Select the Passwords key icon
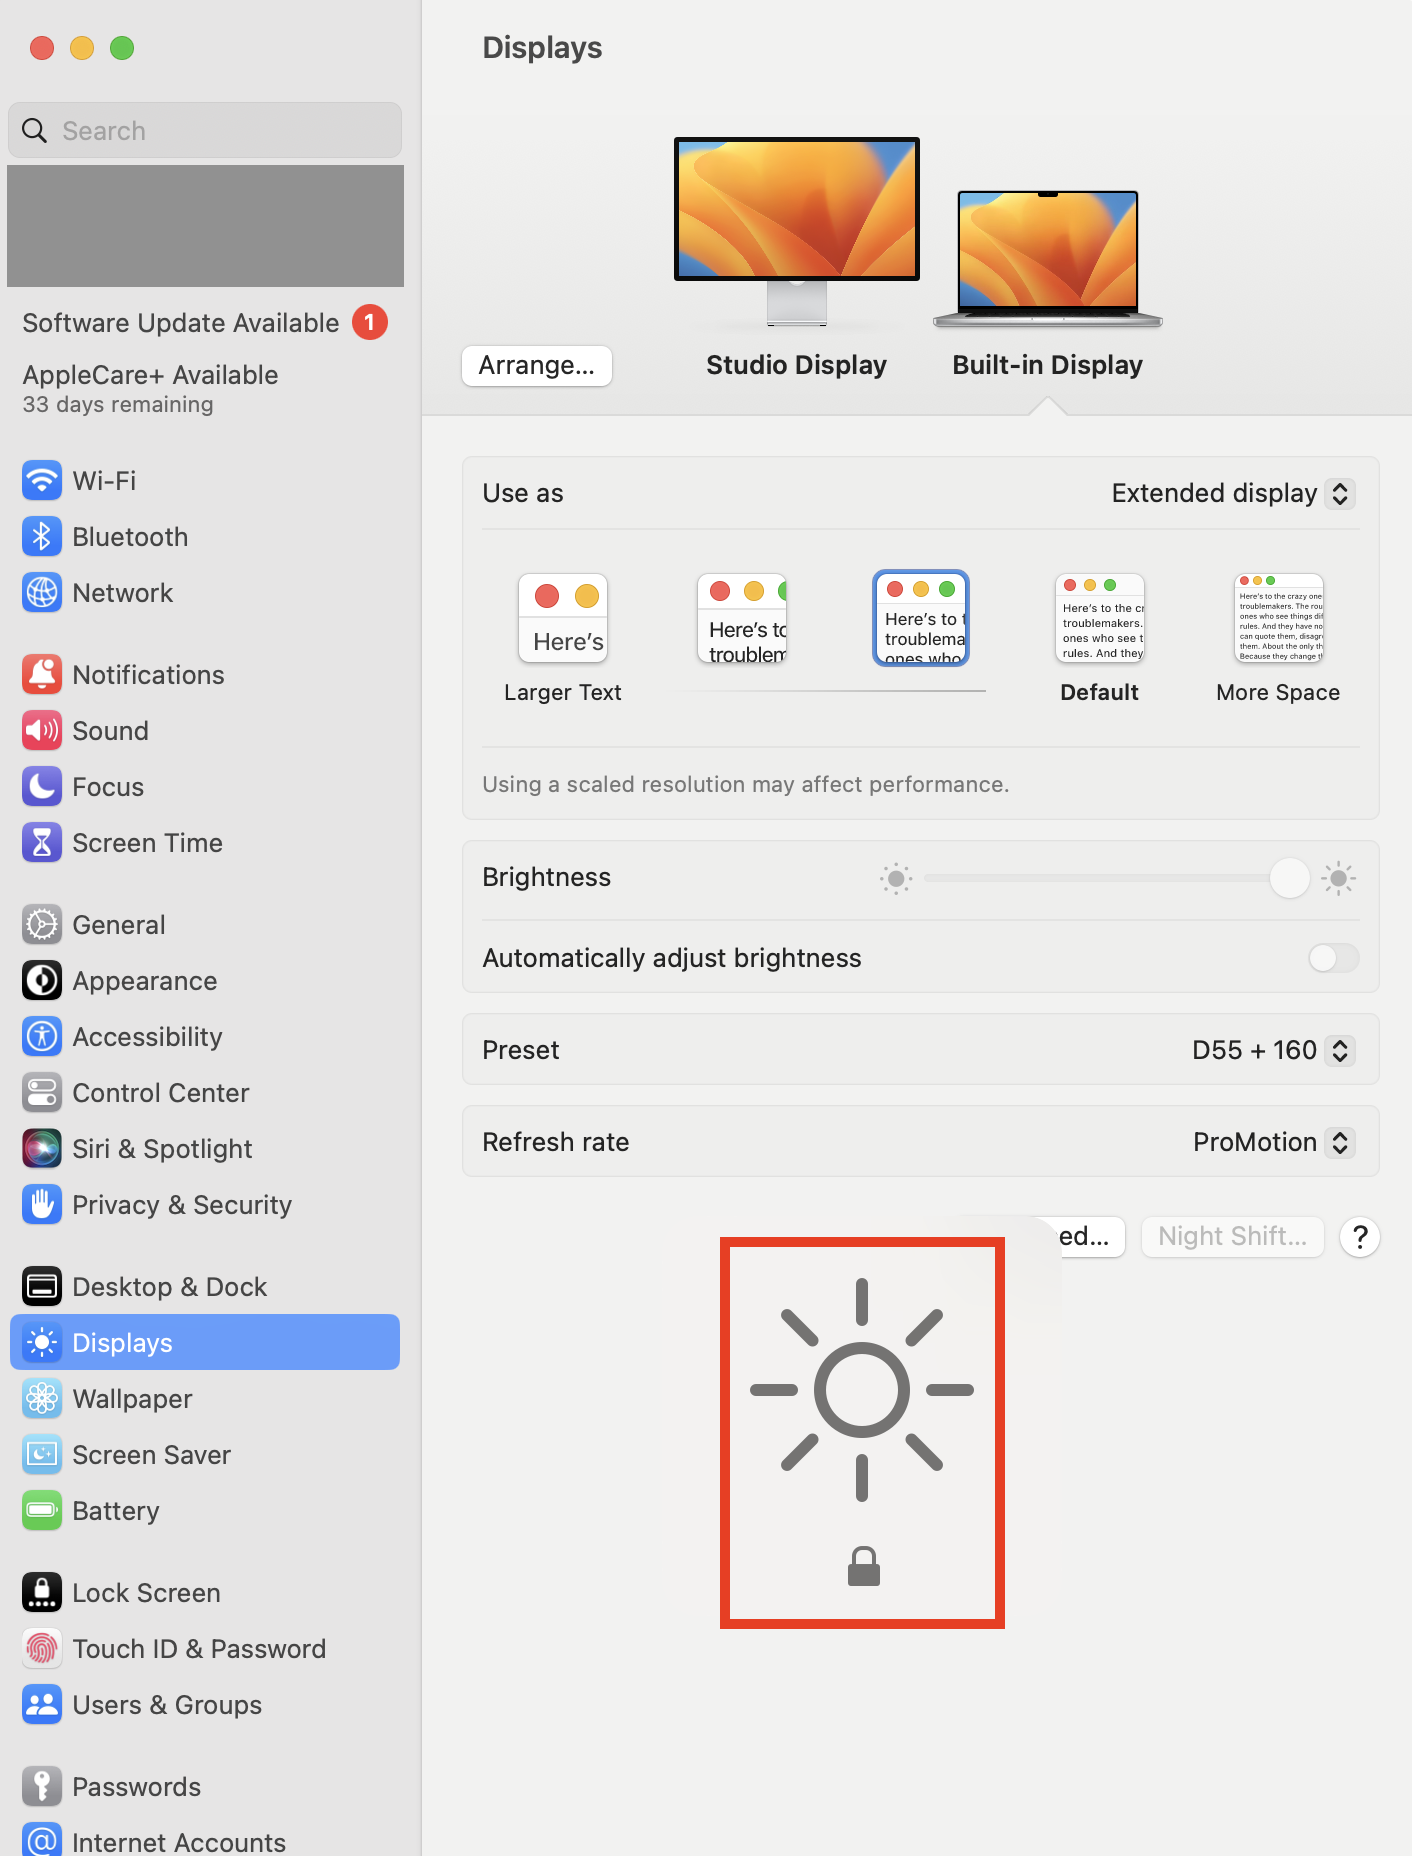Image resolution: width=1412 pixels, height=1856 pixels. tap(42, 1787)
